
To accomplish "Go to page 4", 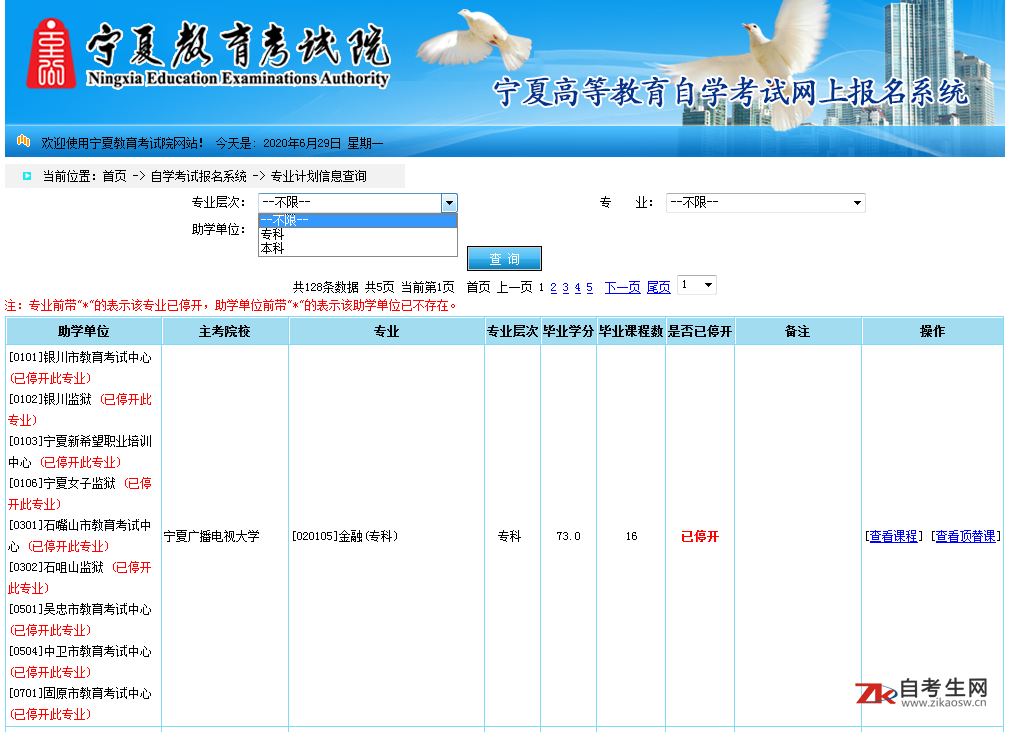I will click(x=578, y=288).
